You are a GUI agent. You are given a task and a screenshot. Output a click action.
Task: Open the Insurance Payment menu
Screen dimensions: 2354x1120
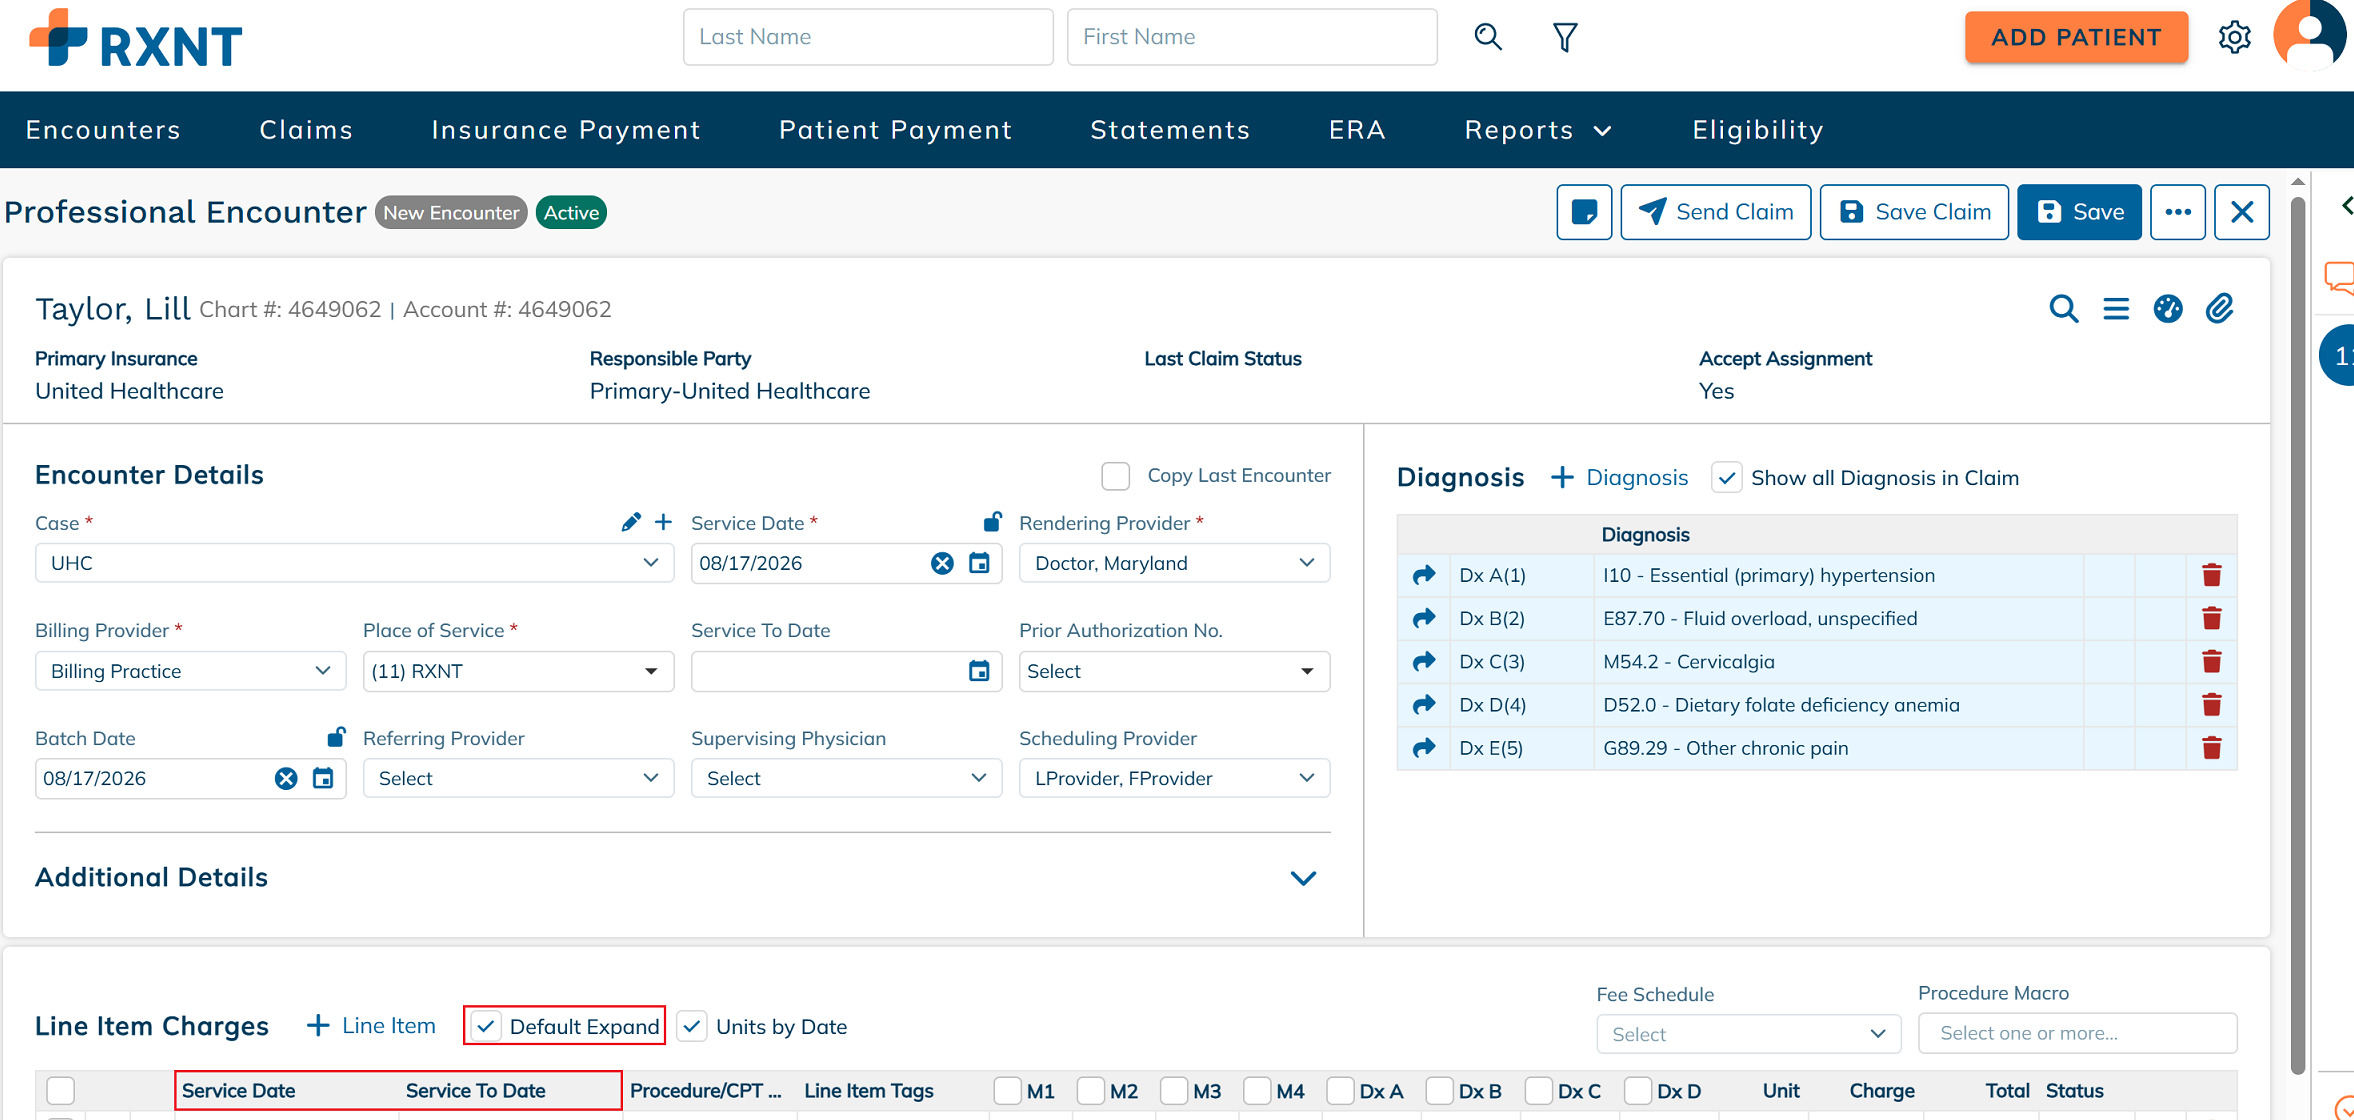tap(566, 130)
